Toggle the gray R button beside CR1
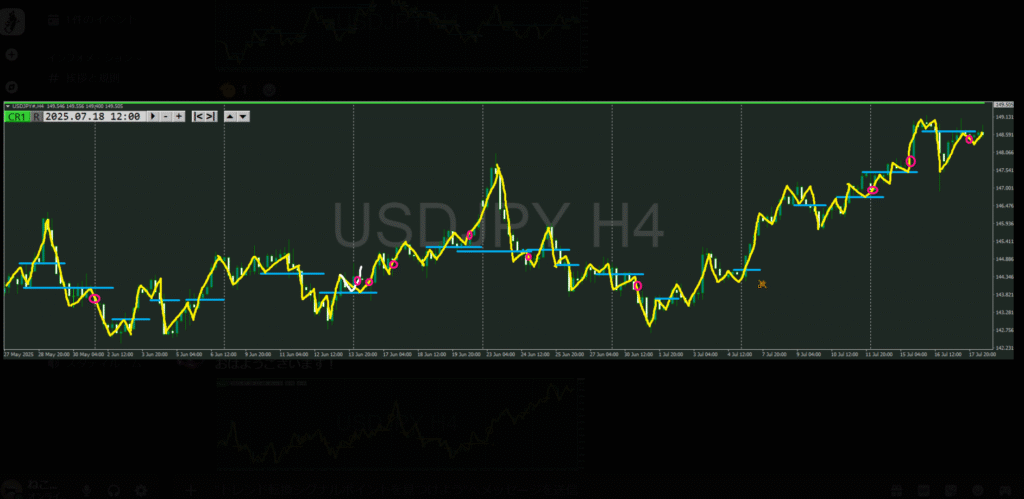1024x499 pixels. [x=37, y=116]
